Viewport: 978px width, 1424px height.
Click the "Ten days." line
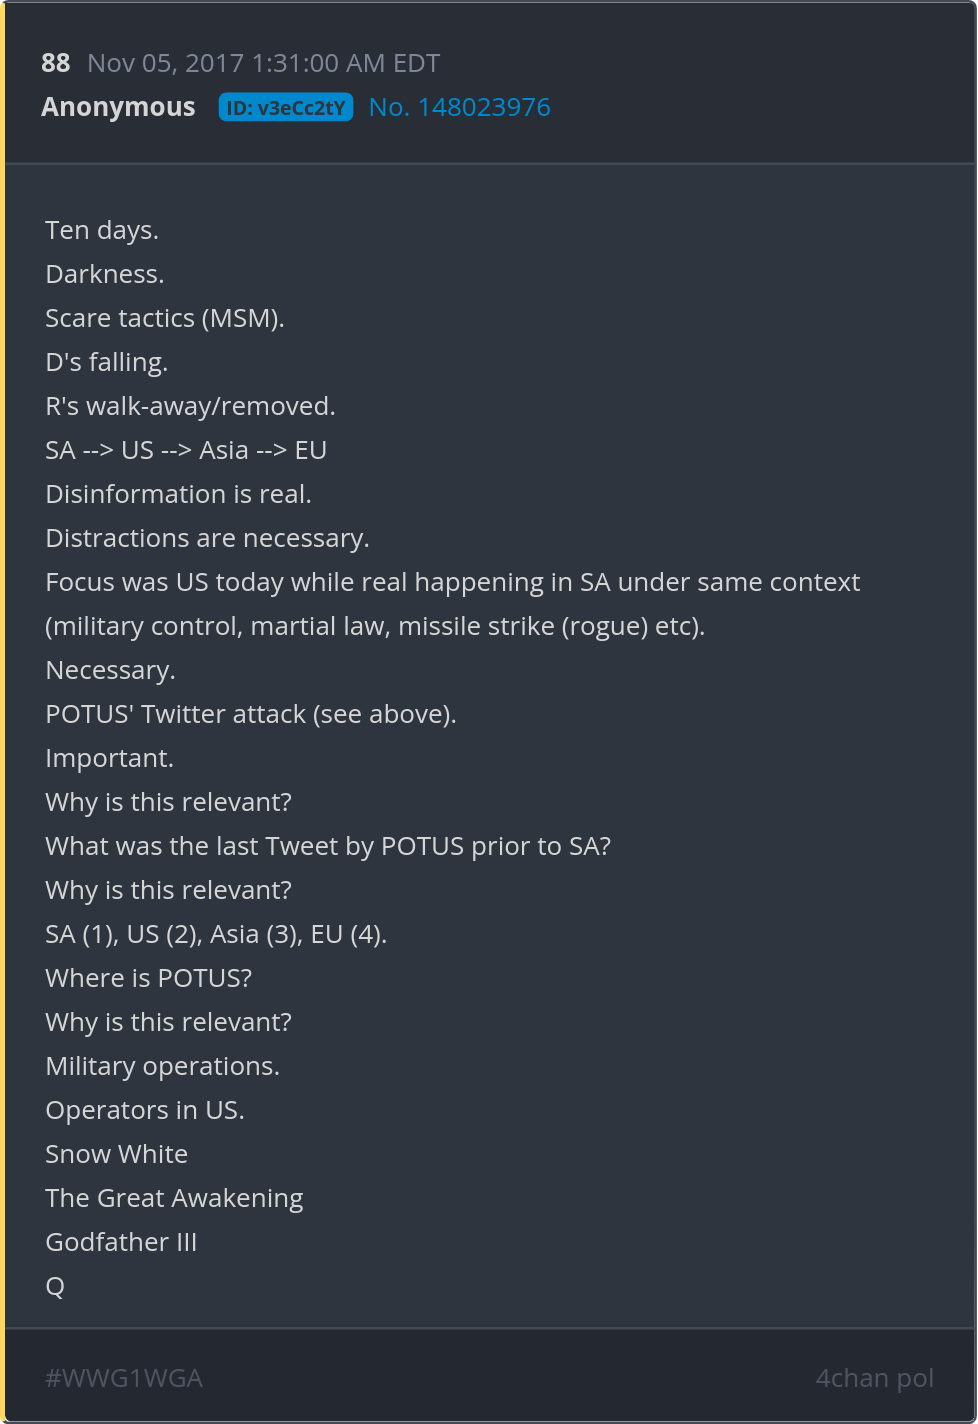pyautogui.click(x=102, y=230)
